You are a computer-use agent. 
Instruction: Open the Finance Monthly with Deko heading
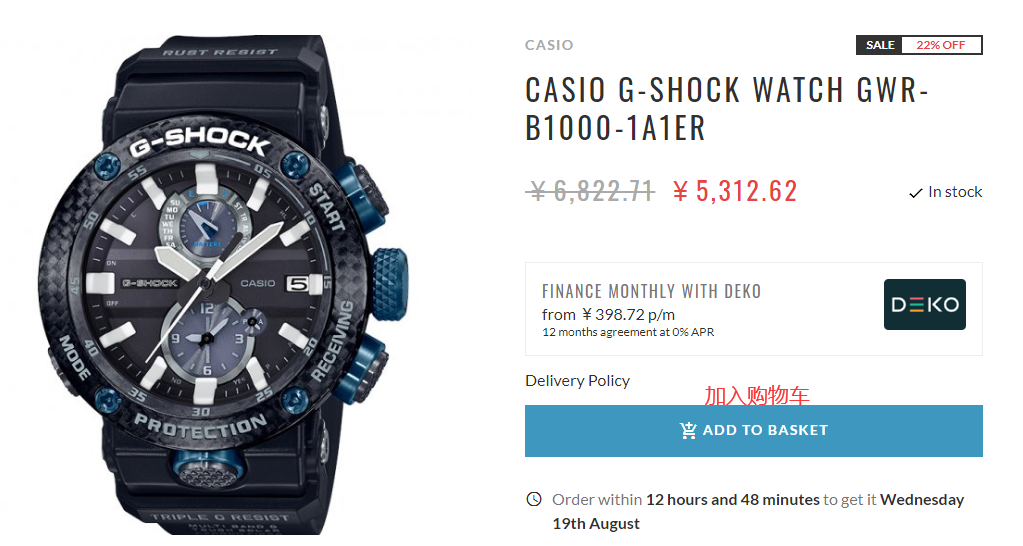tap(651, 292)
